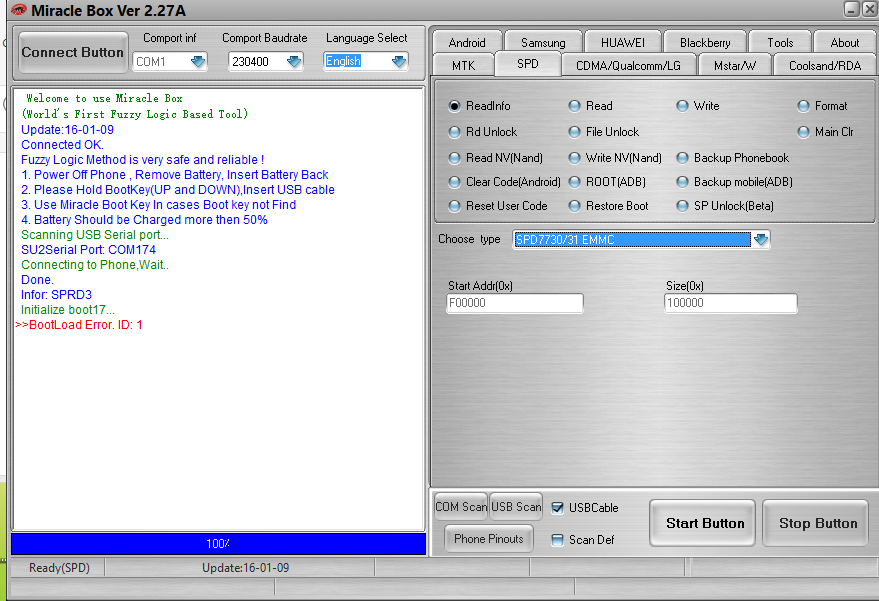Select the Write radio option

coord(682,106)
